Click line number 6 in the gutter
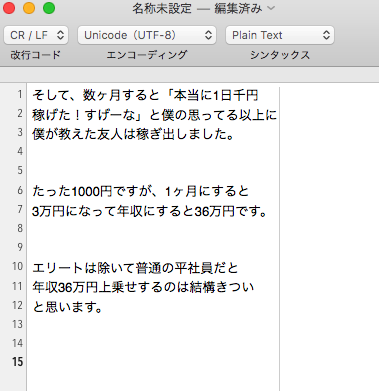 pos(20,190)
